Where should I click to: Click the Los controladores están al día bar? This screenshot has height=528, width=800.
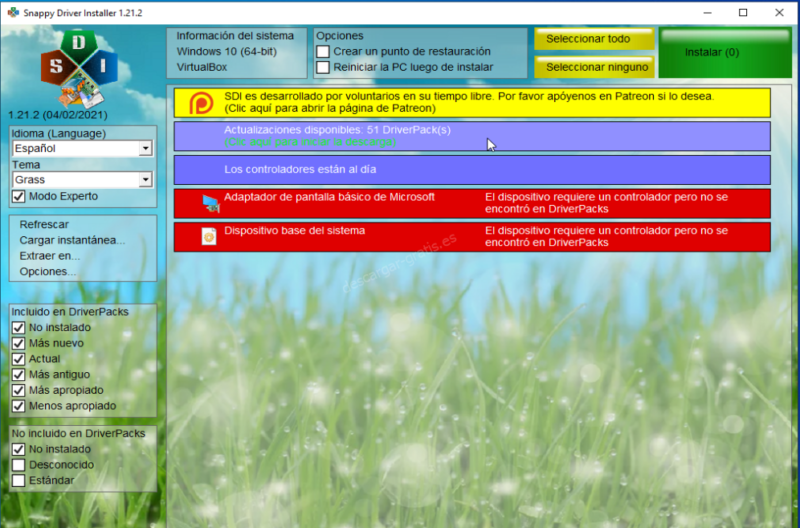pyautogui.click(x=472, y=170)
